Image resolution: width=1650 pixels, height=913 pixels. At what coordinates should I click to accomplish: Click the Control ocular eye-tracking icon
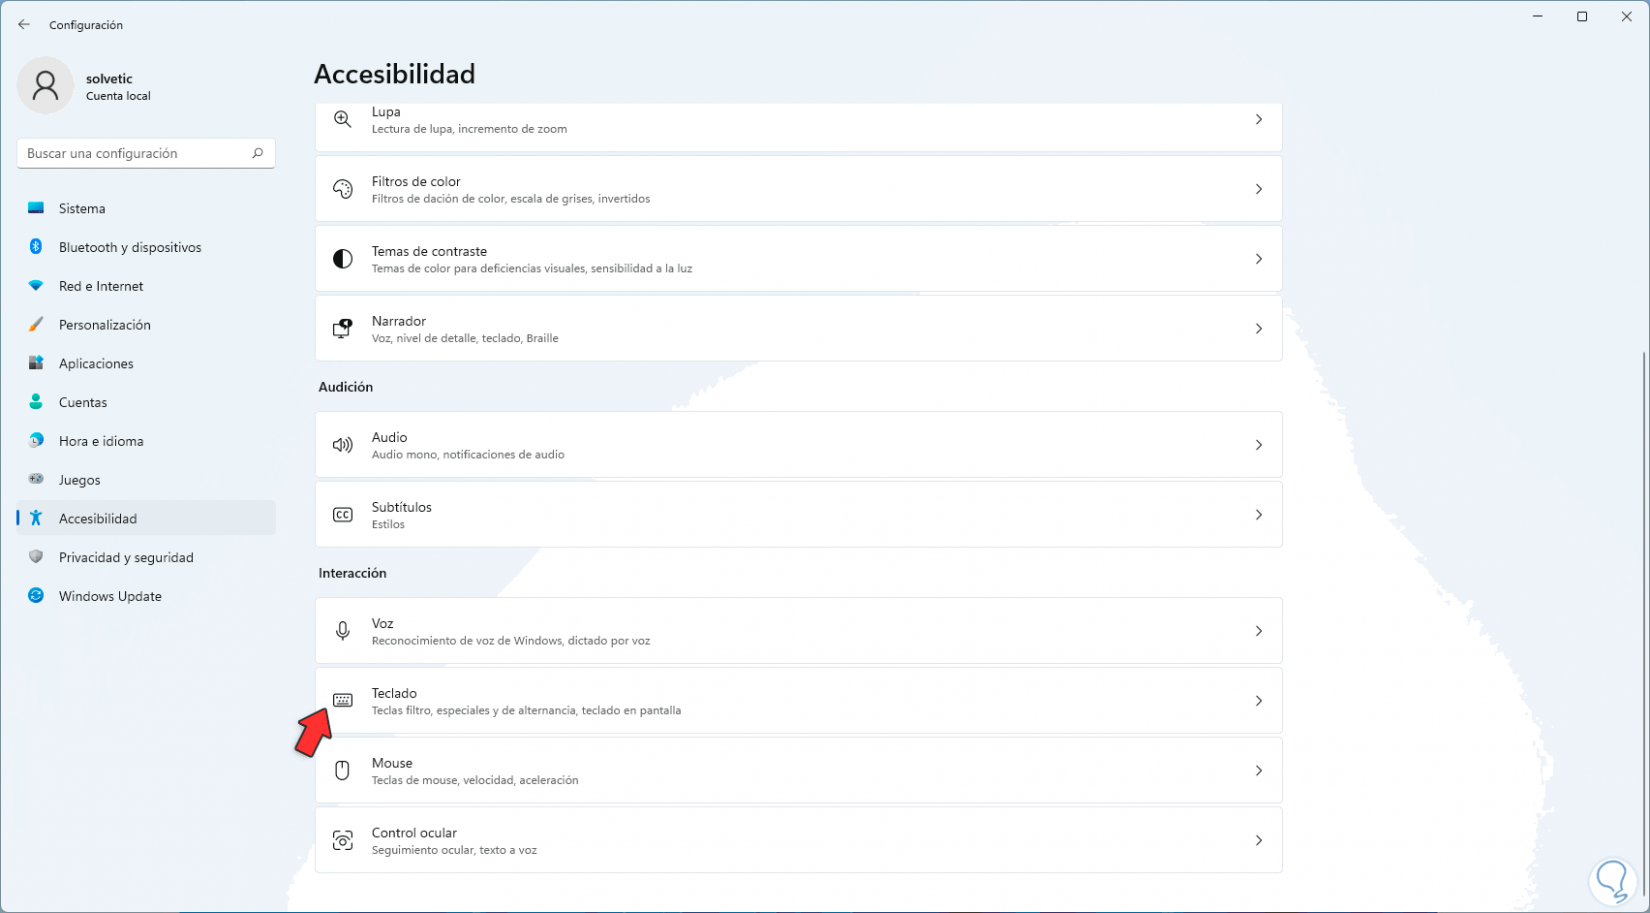(x=342, y=840)
